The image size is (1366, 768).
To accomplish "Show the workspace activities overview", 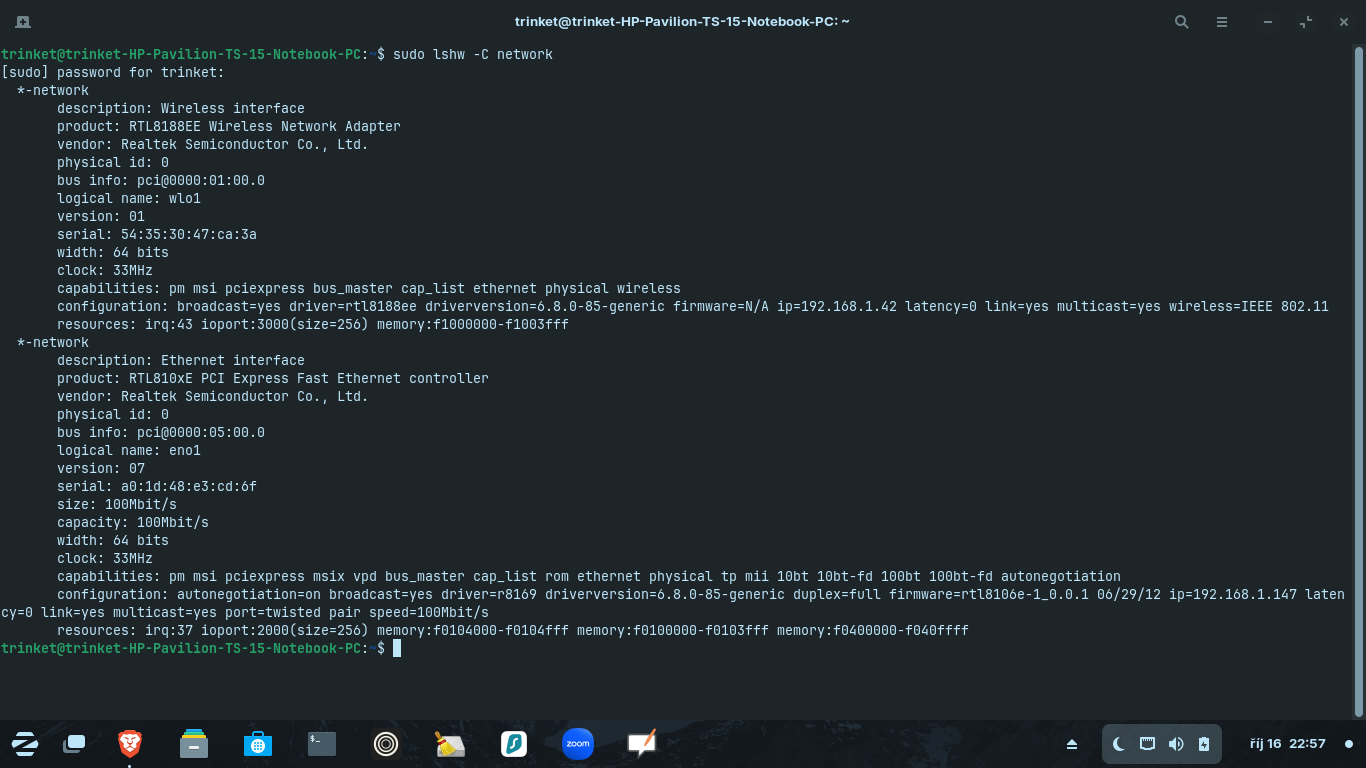I will point(74,743).
